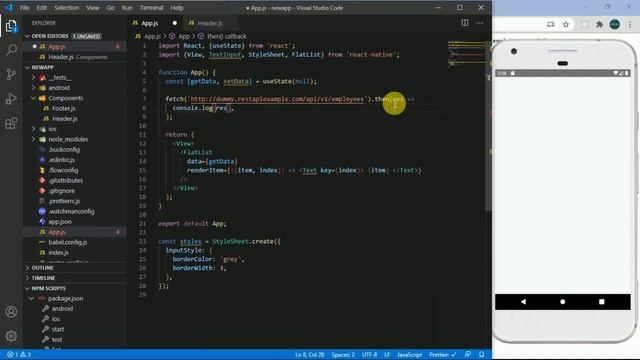Open Footer.js in the file tree
Image resolution: width=640 pixels, height=360 pixels.
click(64, 108)
